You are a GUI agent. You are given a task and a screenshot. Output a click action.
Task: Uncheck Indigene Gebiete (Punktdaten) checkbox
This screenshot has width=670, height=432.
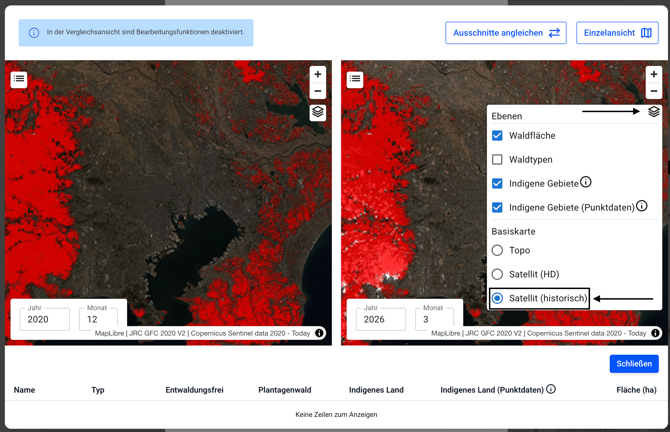[497, 208]
